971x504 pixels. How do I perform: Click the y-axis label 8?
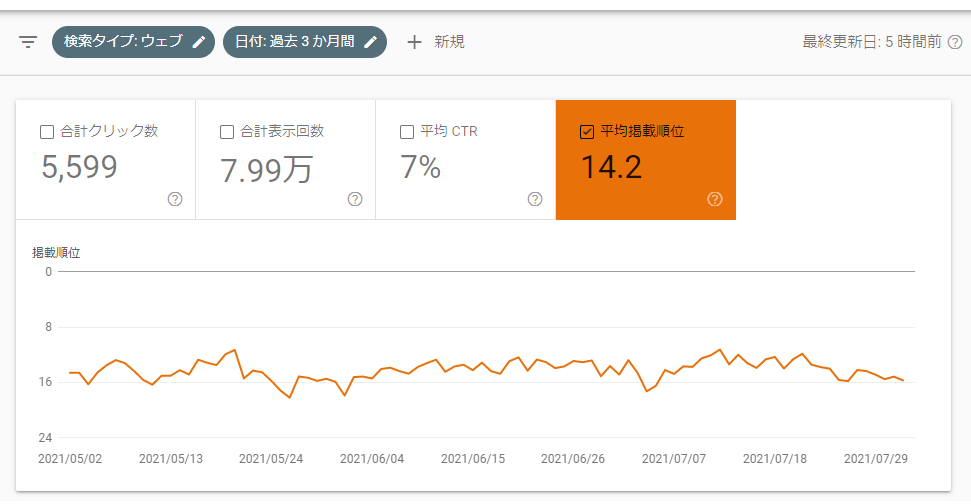coord(49,327)
